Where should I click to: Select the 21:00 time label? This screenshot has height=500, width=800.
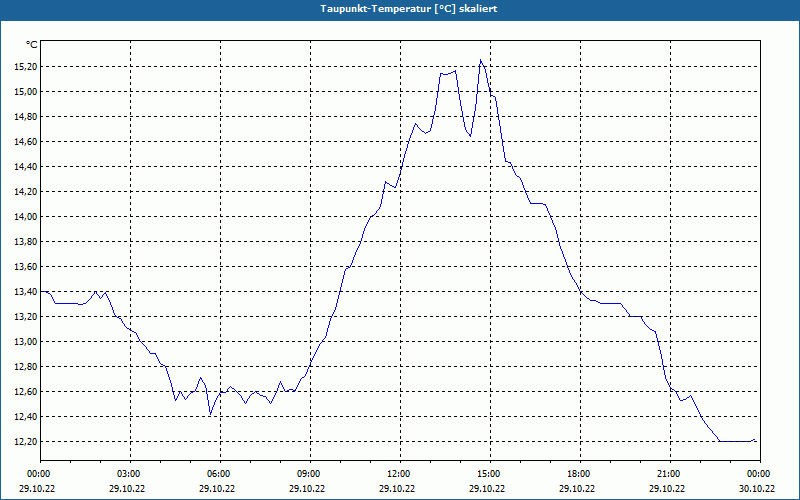(670, 474)
